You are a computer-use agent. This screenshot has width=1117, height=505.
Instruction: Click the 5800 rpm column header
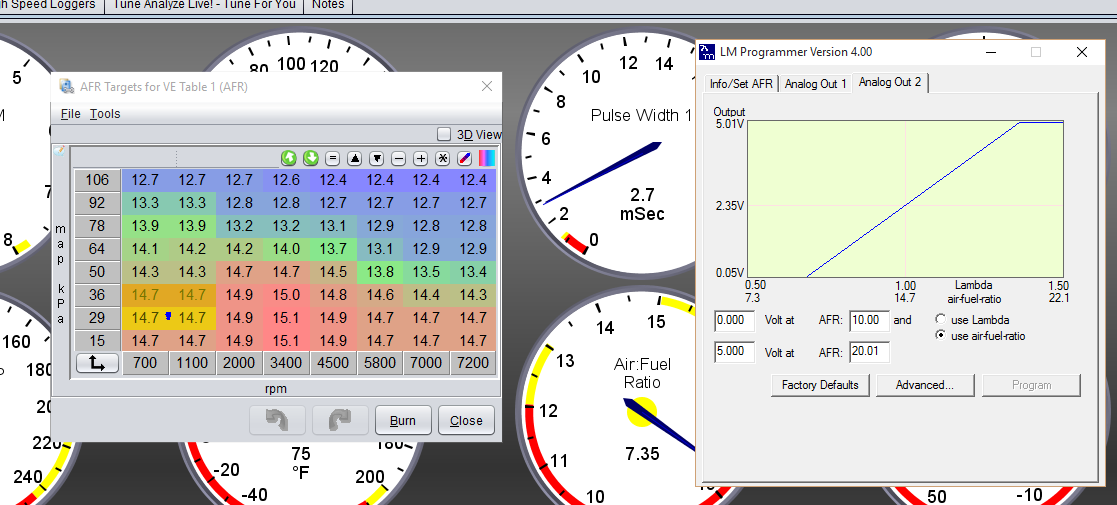[x=380, y=363]
